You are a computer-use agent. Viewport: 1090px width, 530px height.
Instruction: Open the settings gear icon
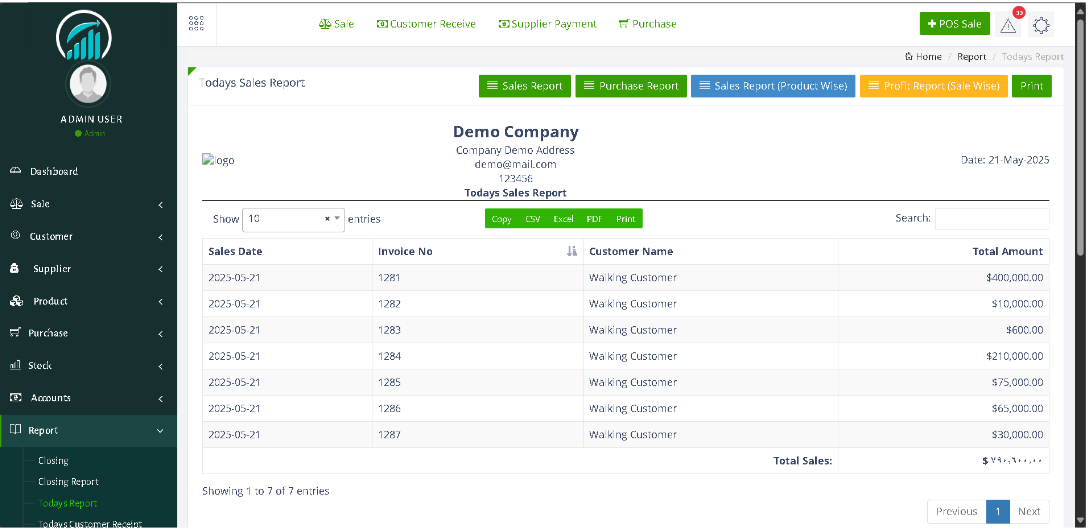tap(1041, 25)
